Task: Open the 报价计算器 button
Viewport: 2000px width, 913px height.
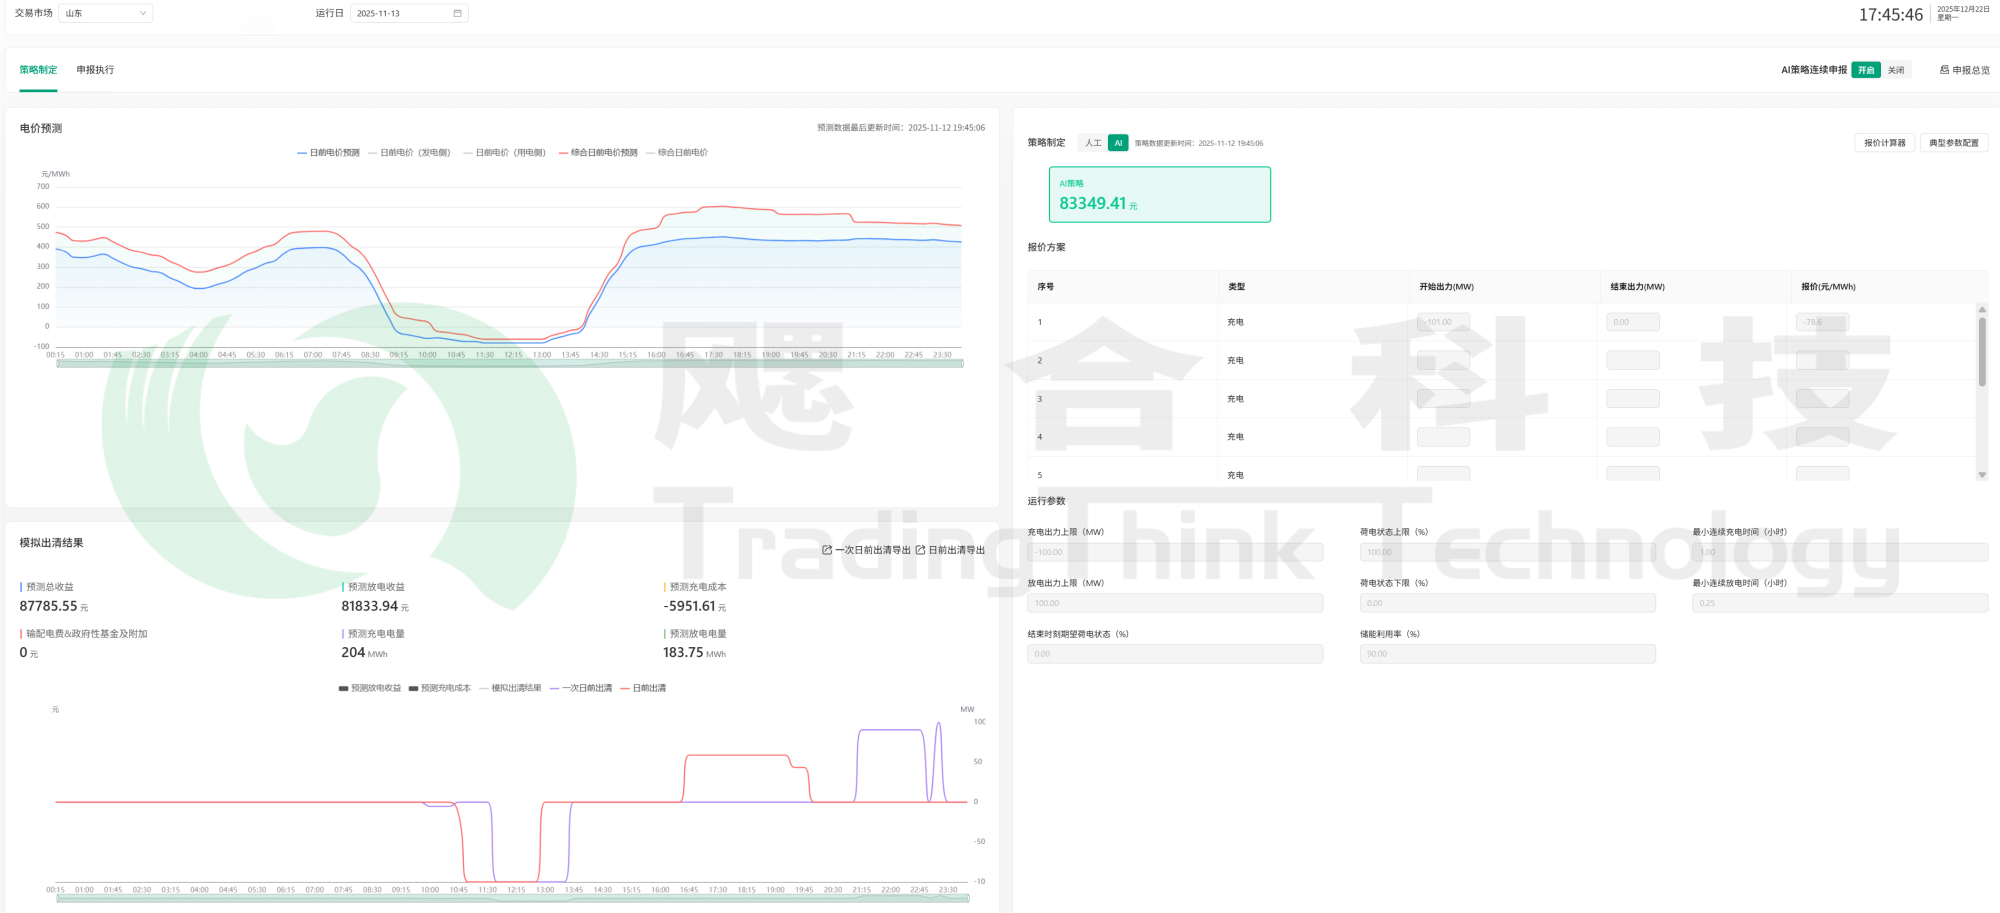Action: pyautogui.click(x=1884, y=143)
